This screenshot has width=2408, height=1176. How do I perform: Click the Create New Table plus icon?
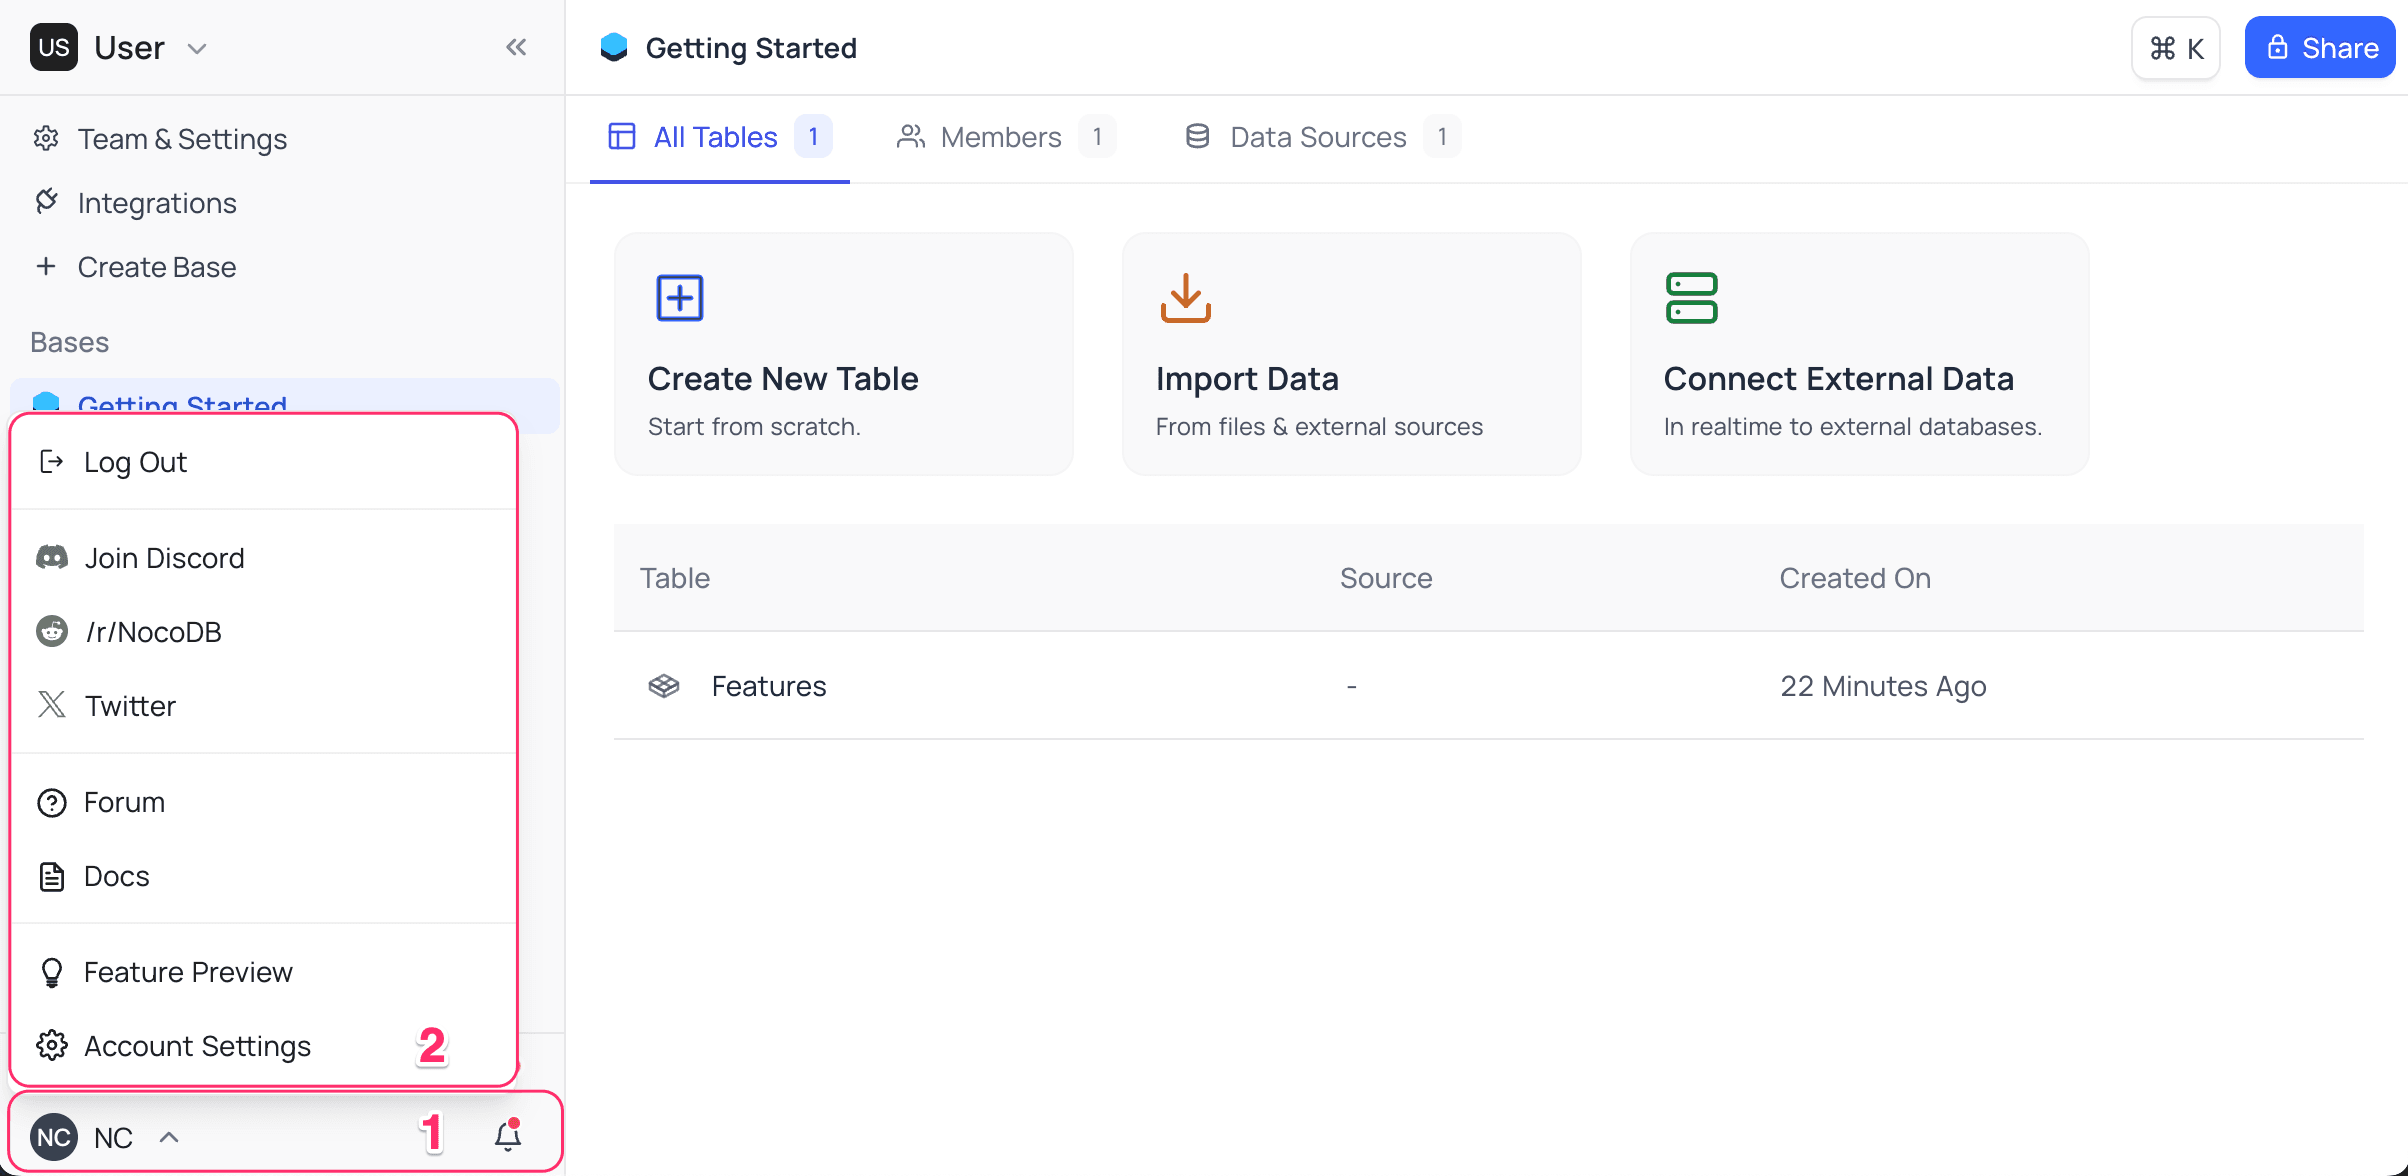point(680,298)
